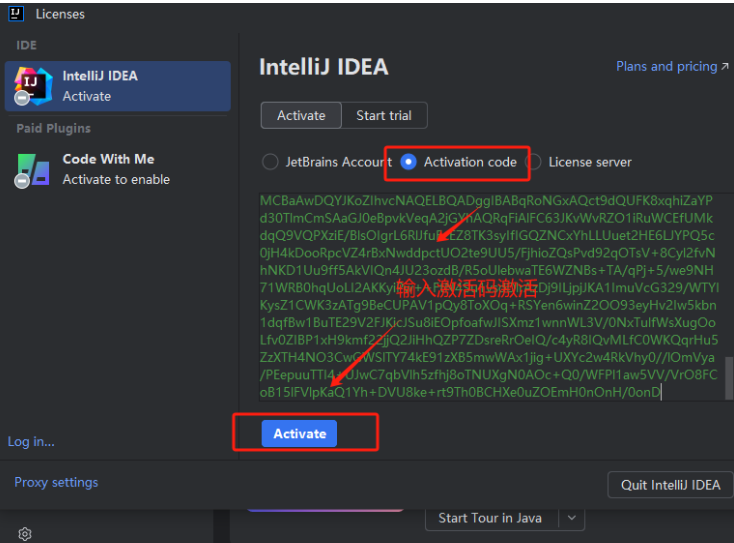
Task: Switch to the Activate tab
Action: (x=301, y=115)
